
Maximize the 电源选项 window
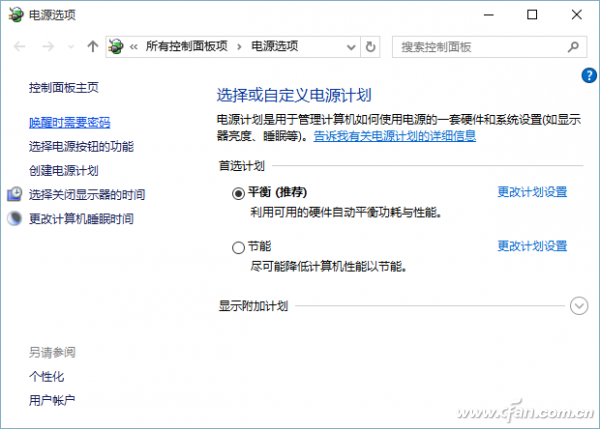532,15
